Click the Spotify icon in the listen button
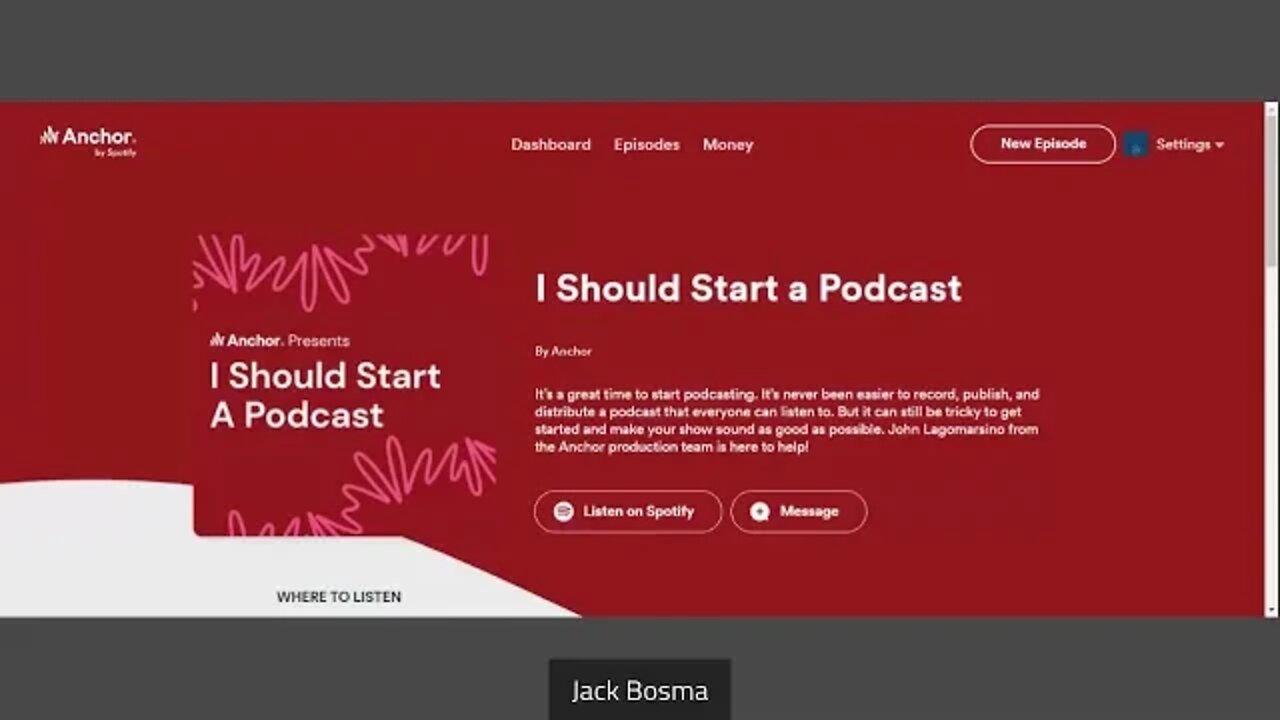 pos(564,511)
